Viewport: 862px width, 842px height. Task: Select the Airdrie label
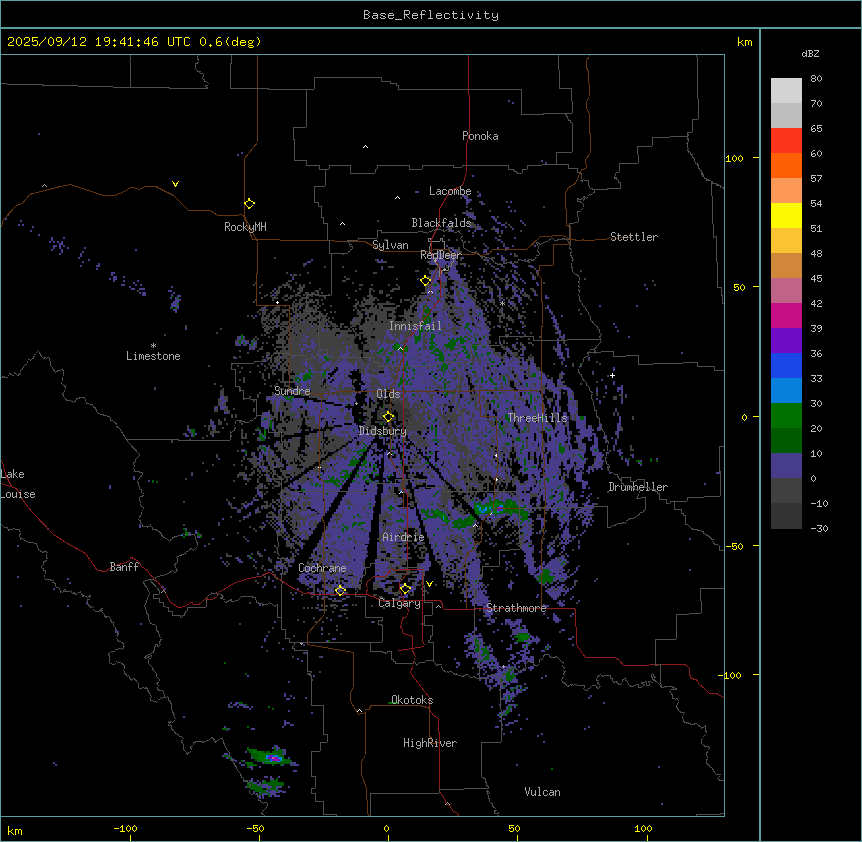[403, 537]
